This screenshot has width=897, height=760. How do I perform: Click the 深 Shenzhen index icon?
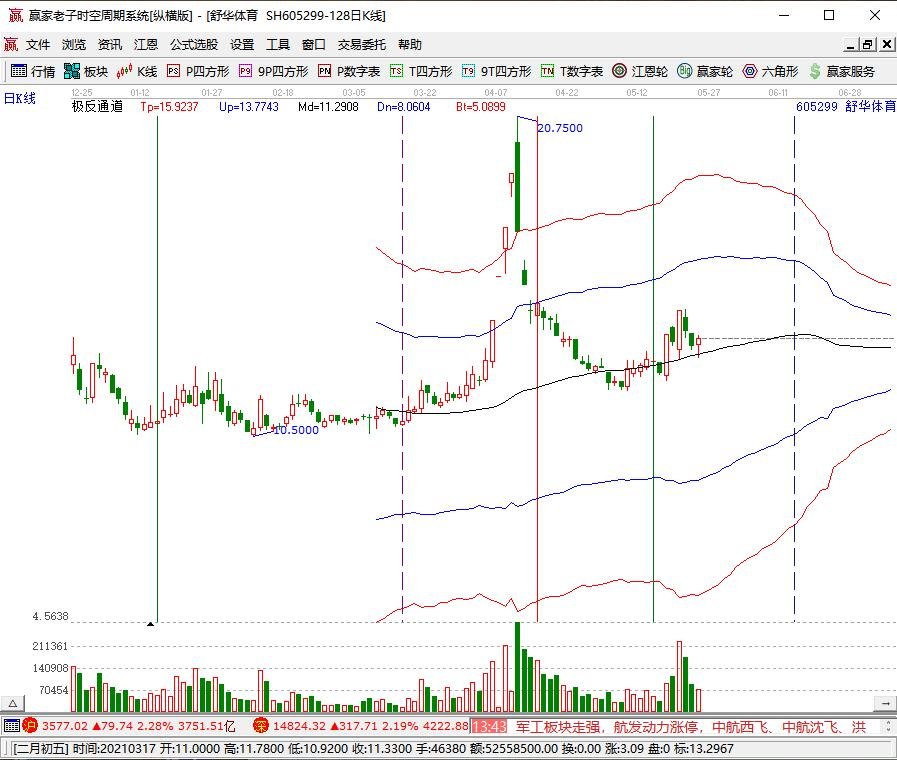pyautogui.click(x=261, y=726)
